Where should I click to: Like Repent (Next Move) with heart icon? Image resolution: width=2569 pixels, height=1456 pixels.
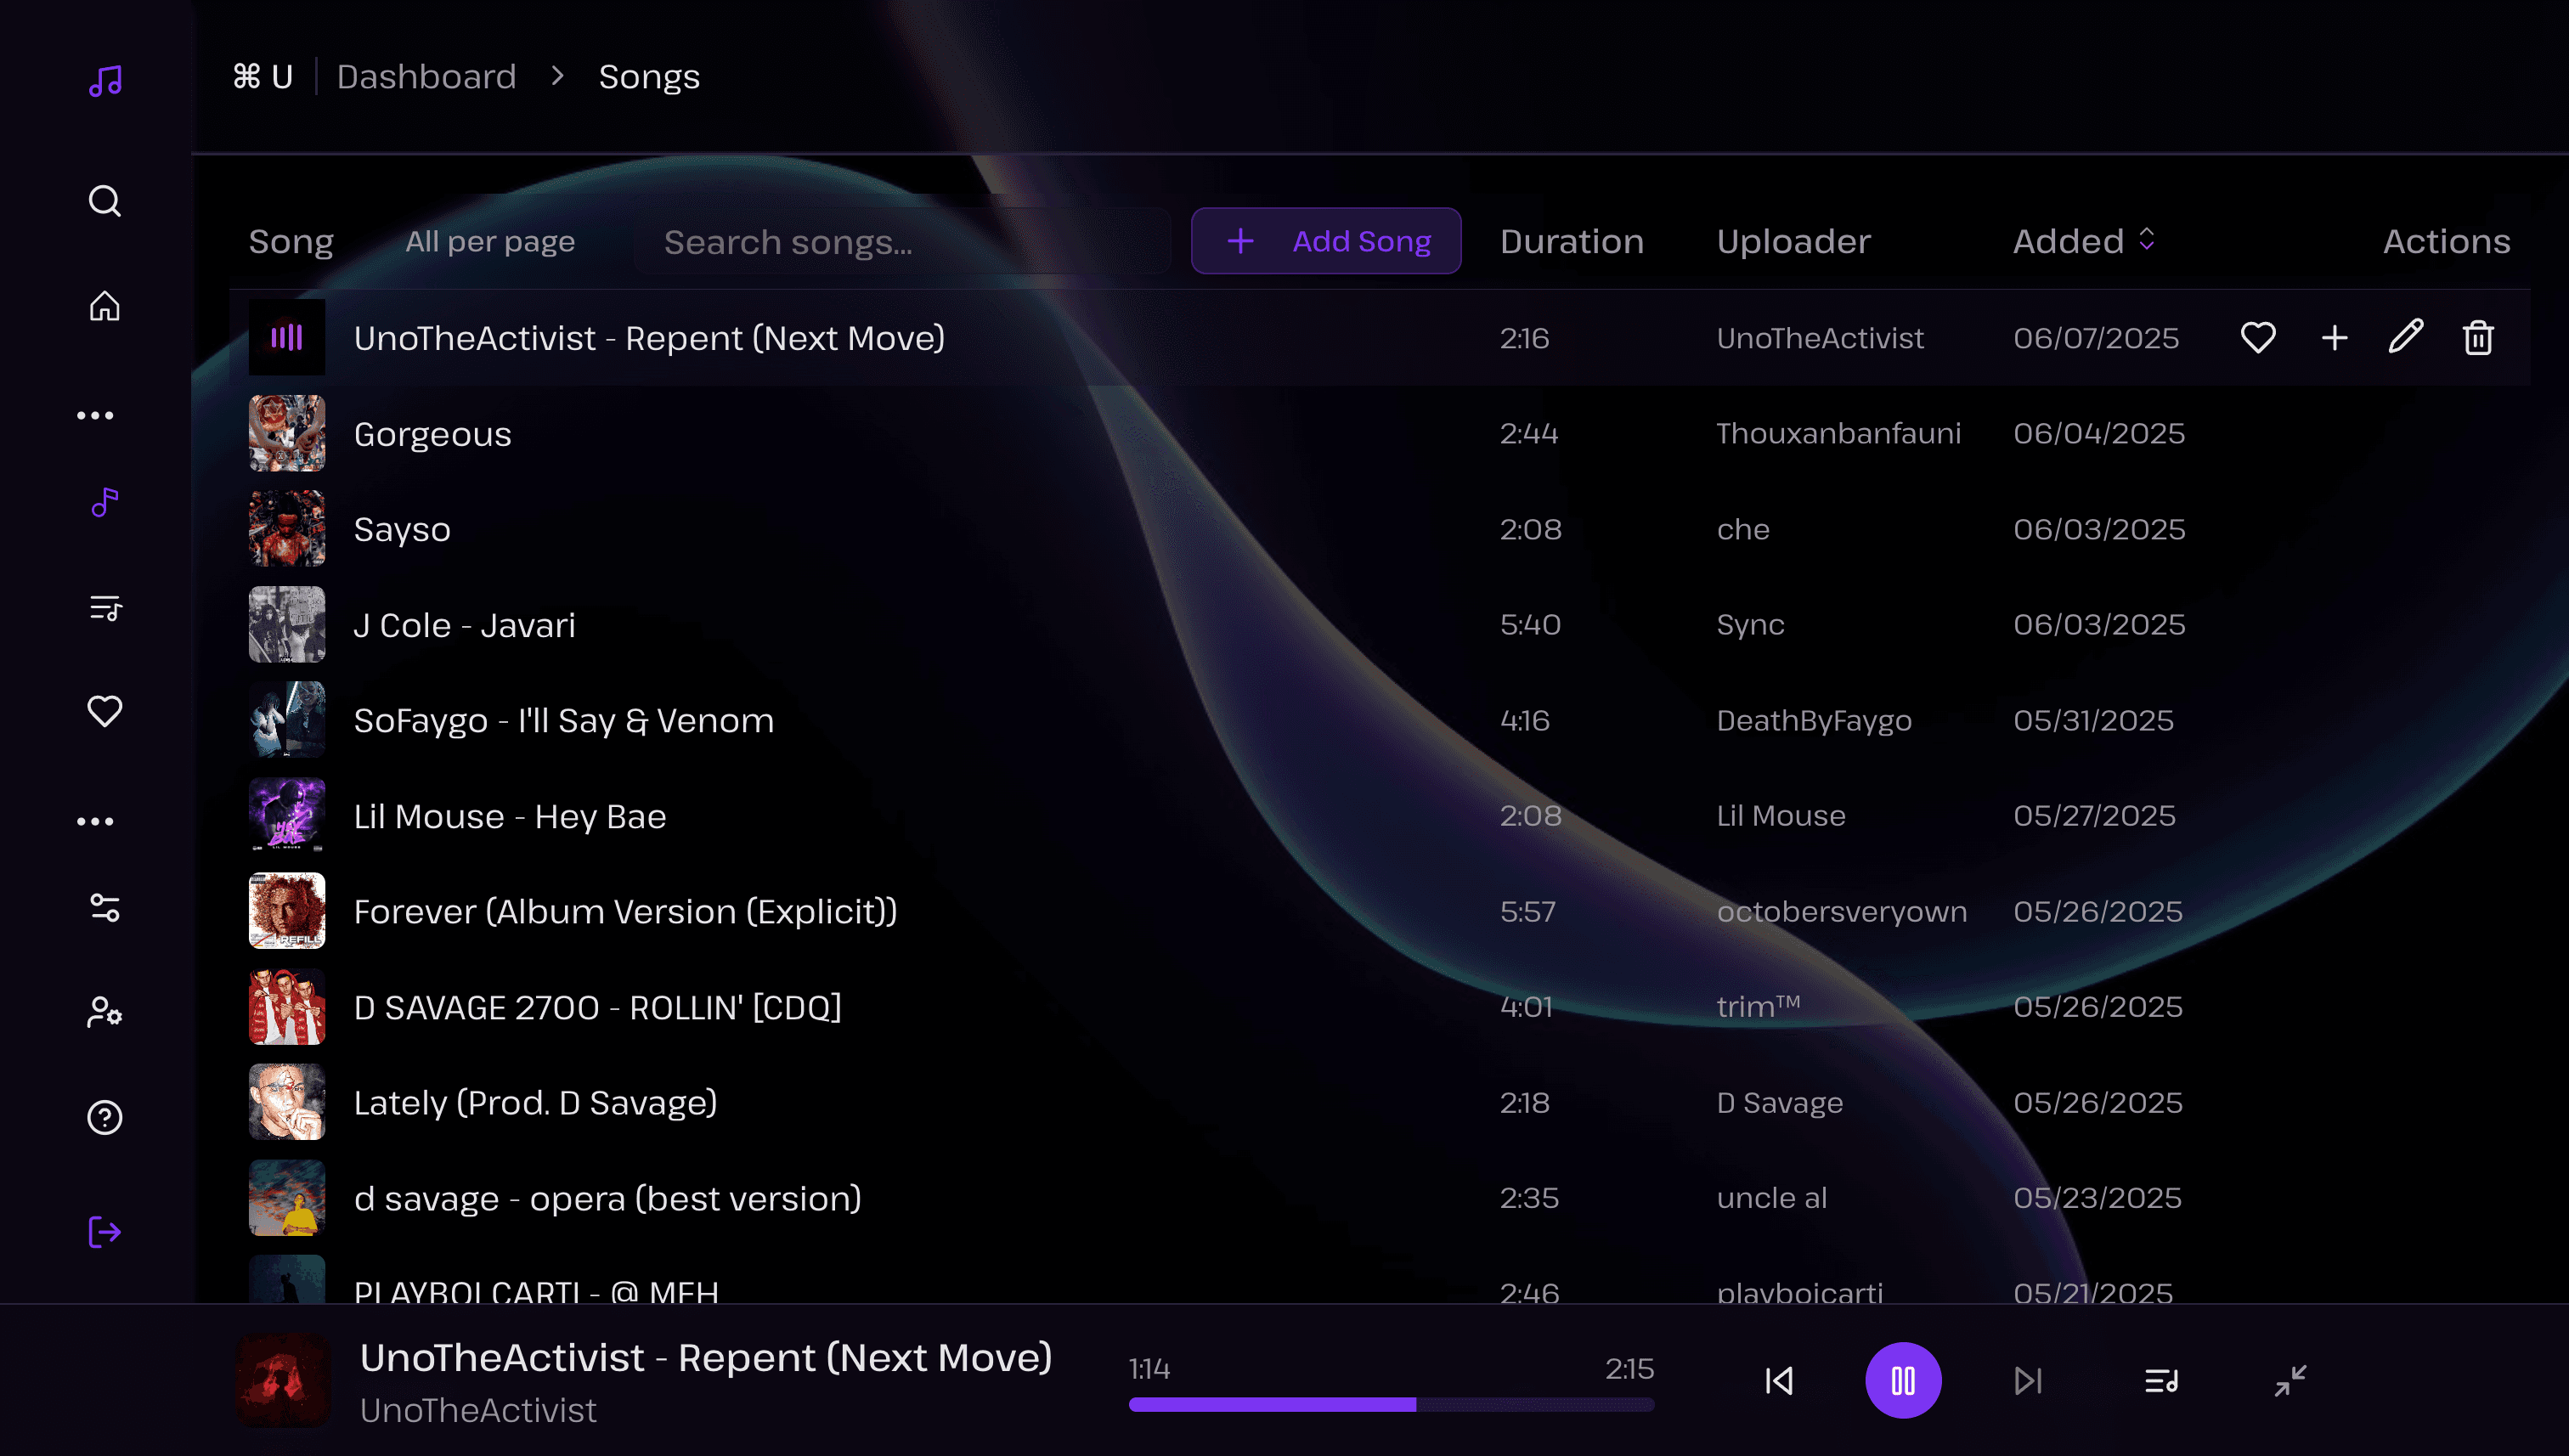(2258, 338)
